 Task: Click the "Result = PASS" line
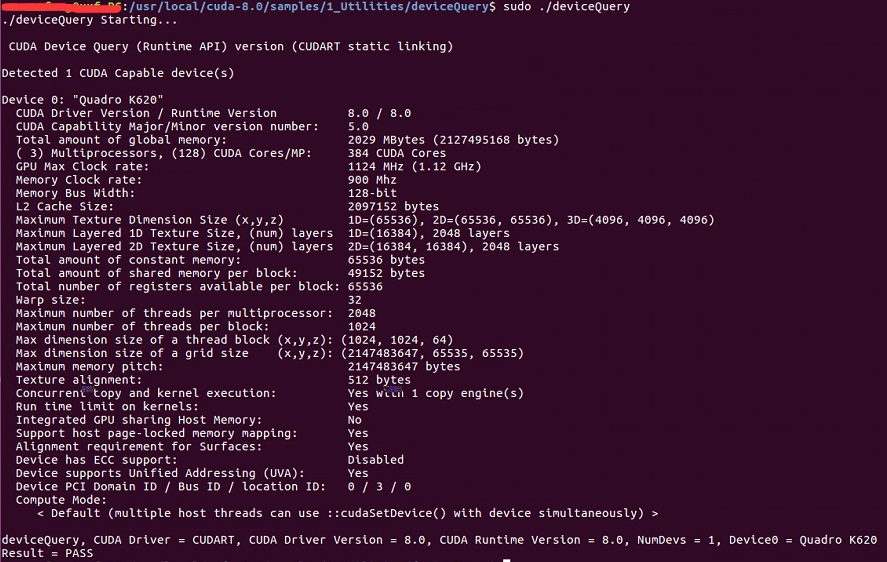pyautogui.click(x=47, y=553)
